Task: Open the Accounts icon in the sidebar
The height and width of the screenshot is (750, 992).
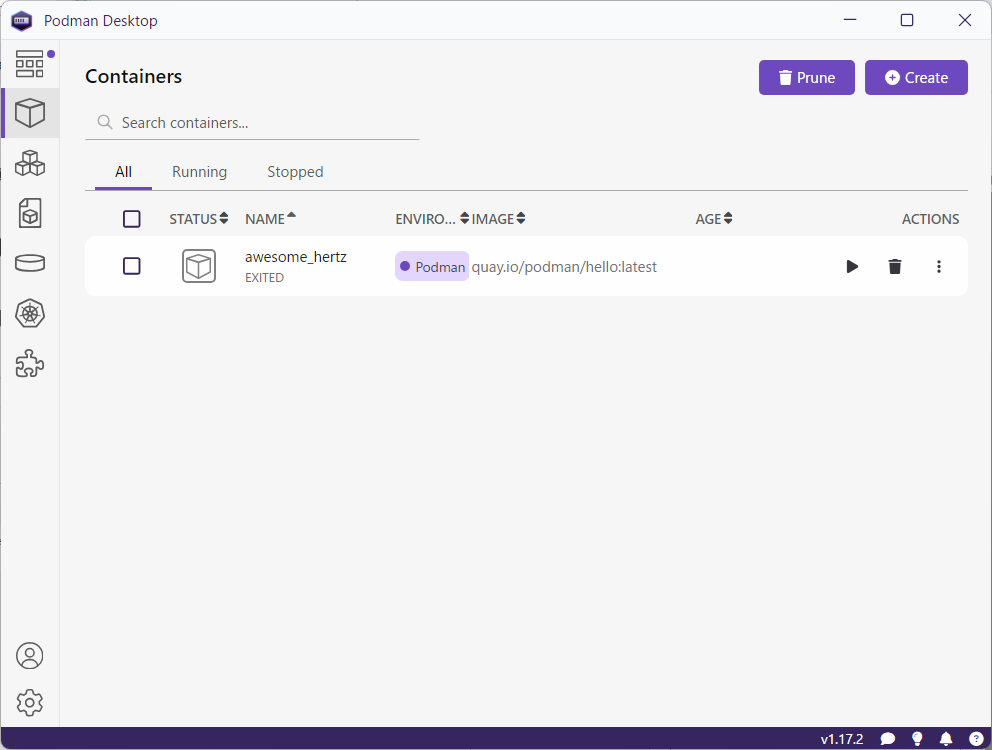Action: point(30,656)
